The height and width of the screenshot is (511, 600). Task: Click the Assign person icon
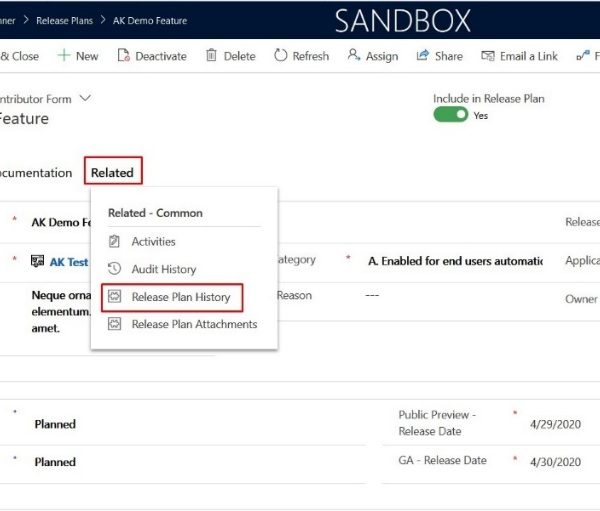[354, 56]
